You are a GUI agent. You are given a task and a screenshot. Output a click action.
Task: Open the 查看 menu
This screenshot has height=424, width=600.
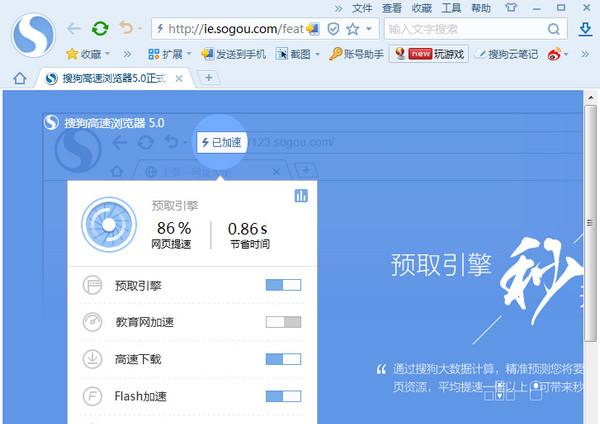392,8
